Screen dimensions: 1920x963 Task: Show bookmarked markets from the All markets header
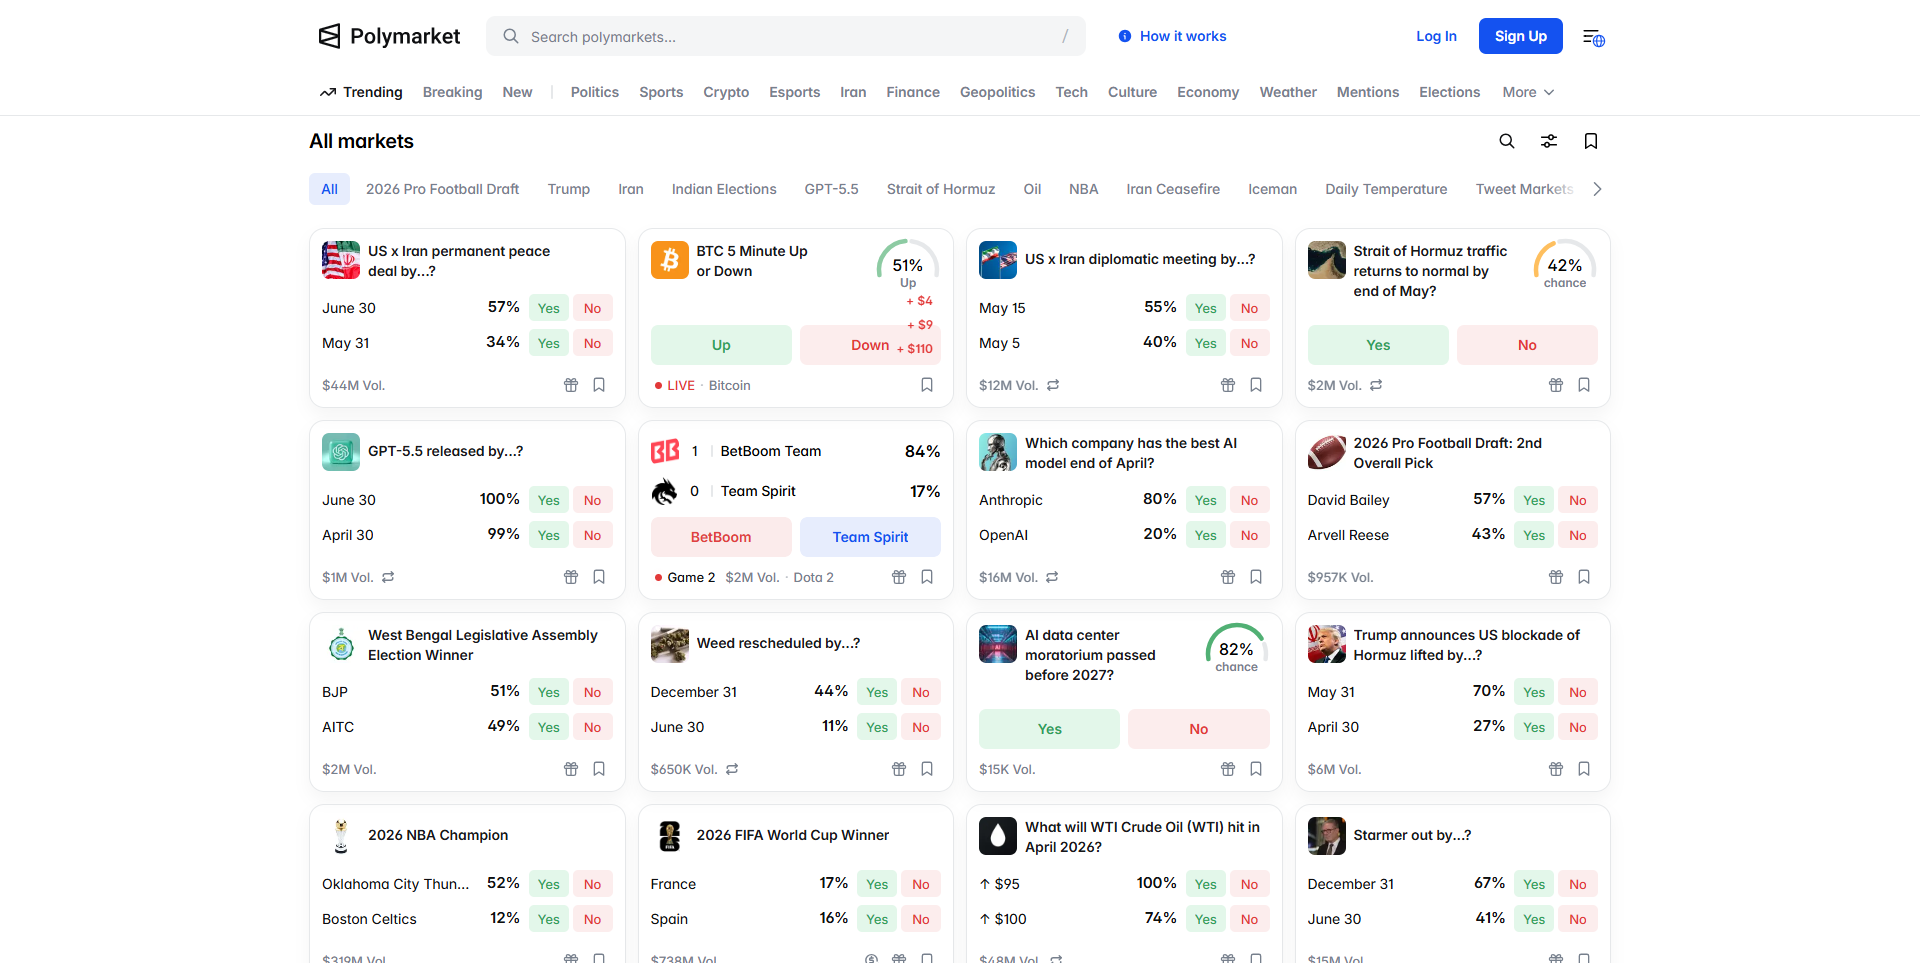click(x=1590, y=141)
